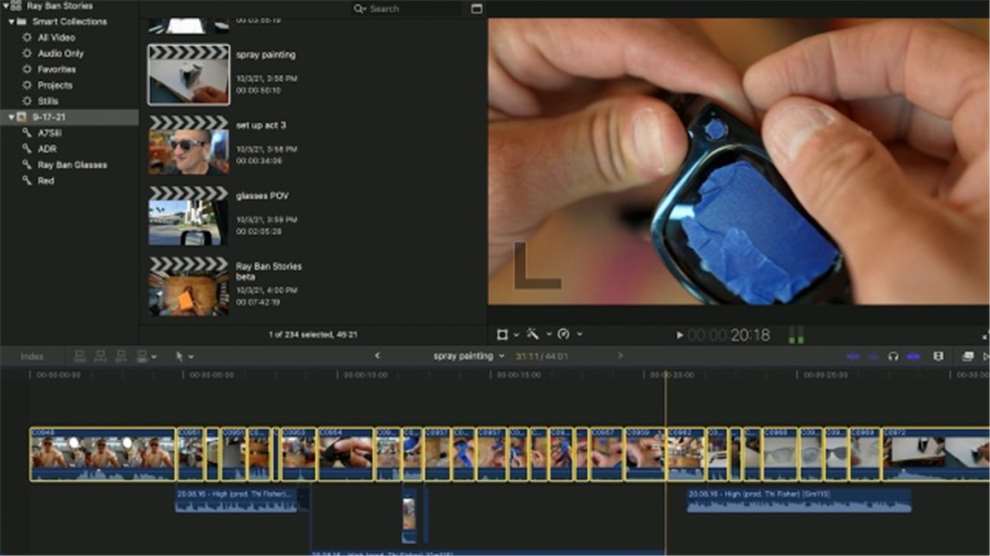Insert selected clip into the timeline
Screen dimensions: 990x556
point(100,357)
